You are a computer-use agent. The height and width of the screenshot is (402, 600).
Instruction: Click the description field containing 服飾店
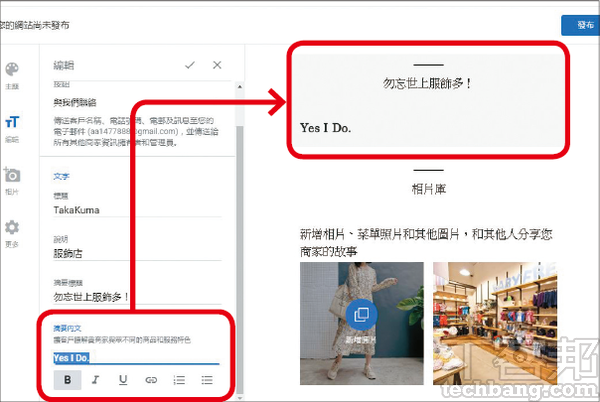click(137, 253)
